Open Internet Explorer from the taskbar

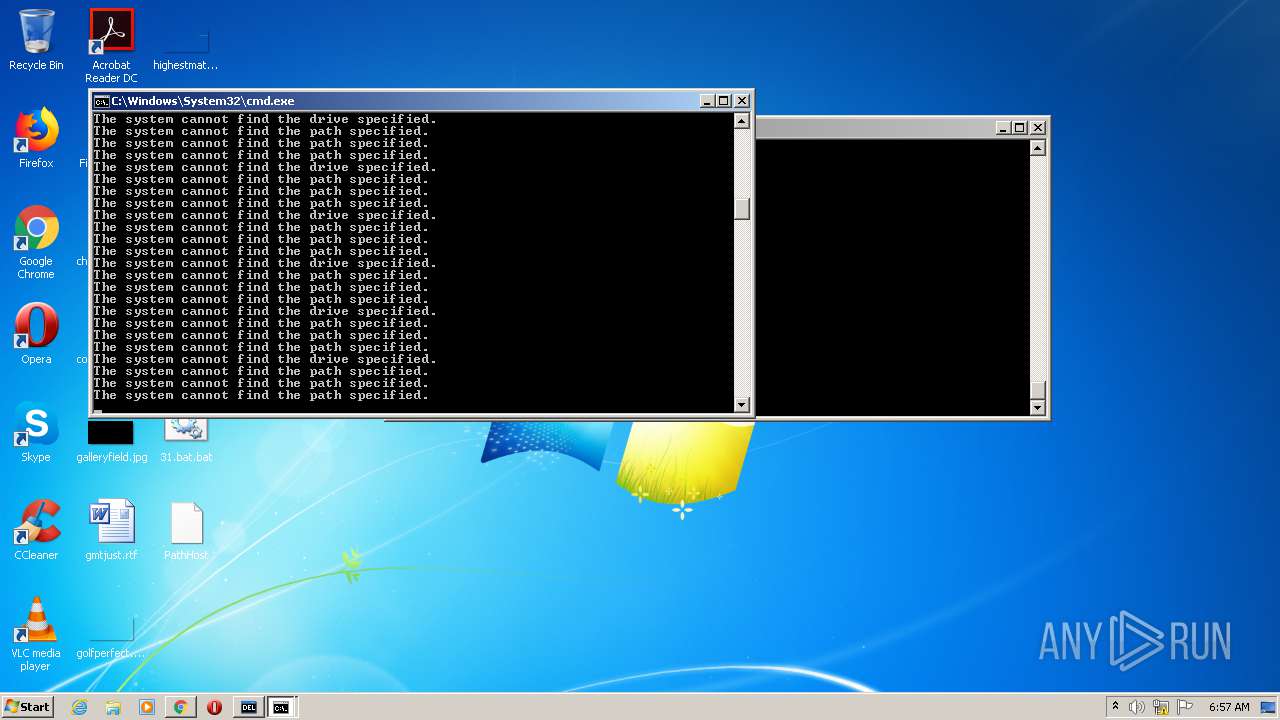click(80, 707)
